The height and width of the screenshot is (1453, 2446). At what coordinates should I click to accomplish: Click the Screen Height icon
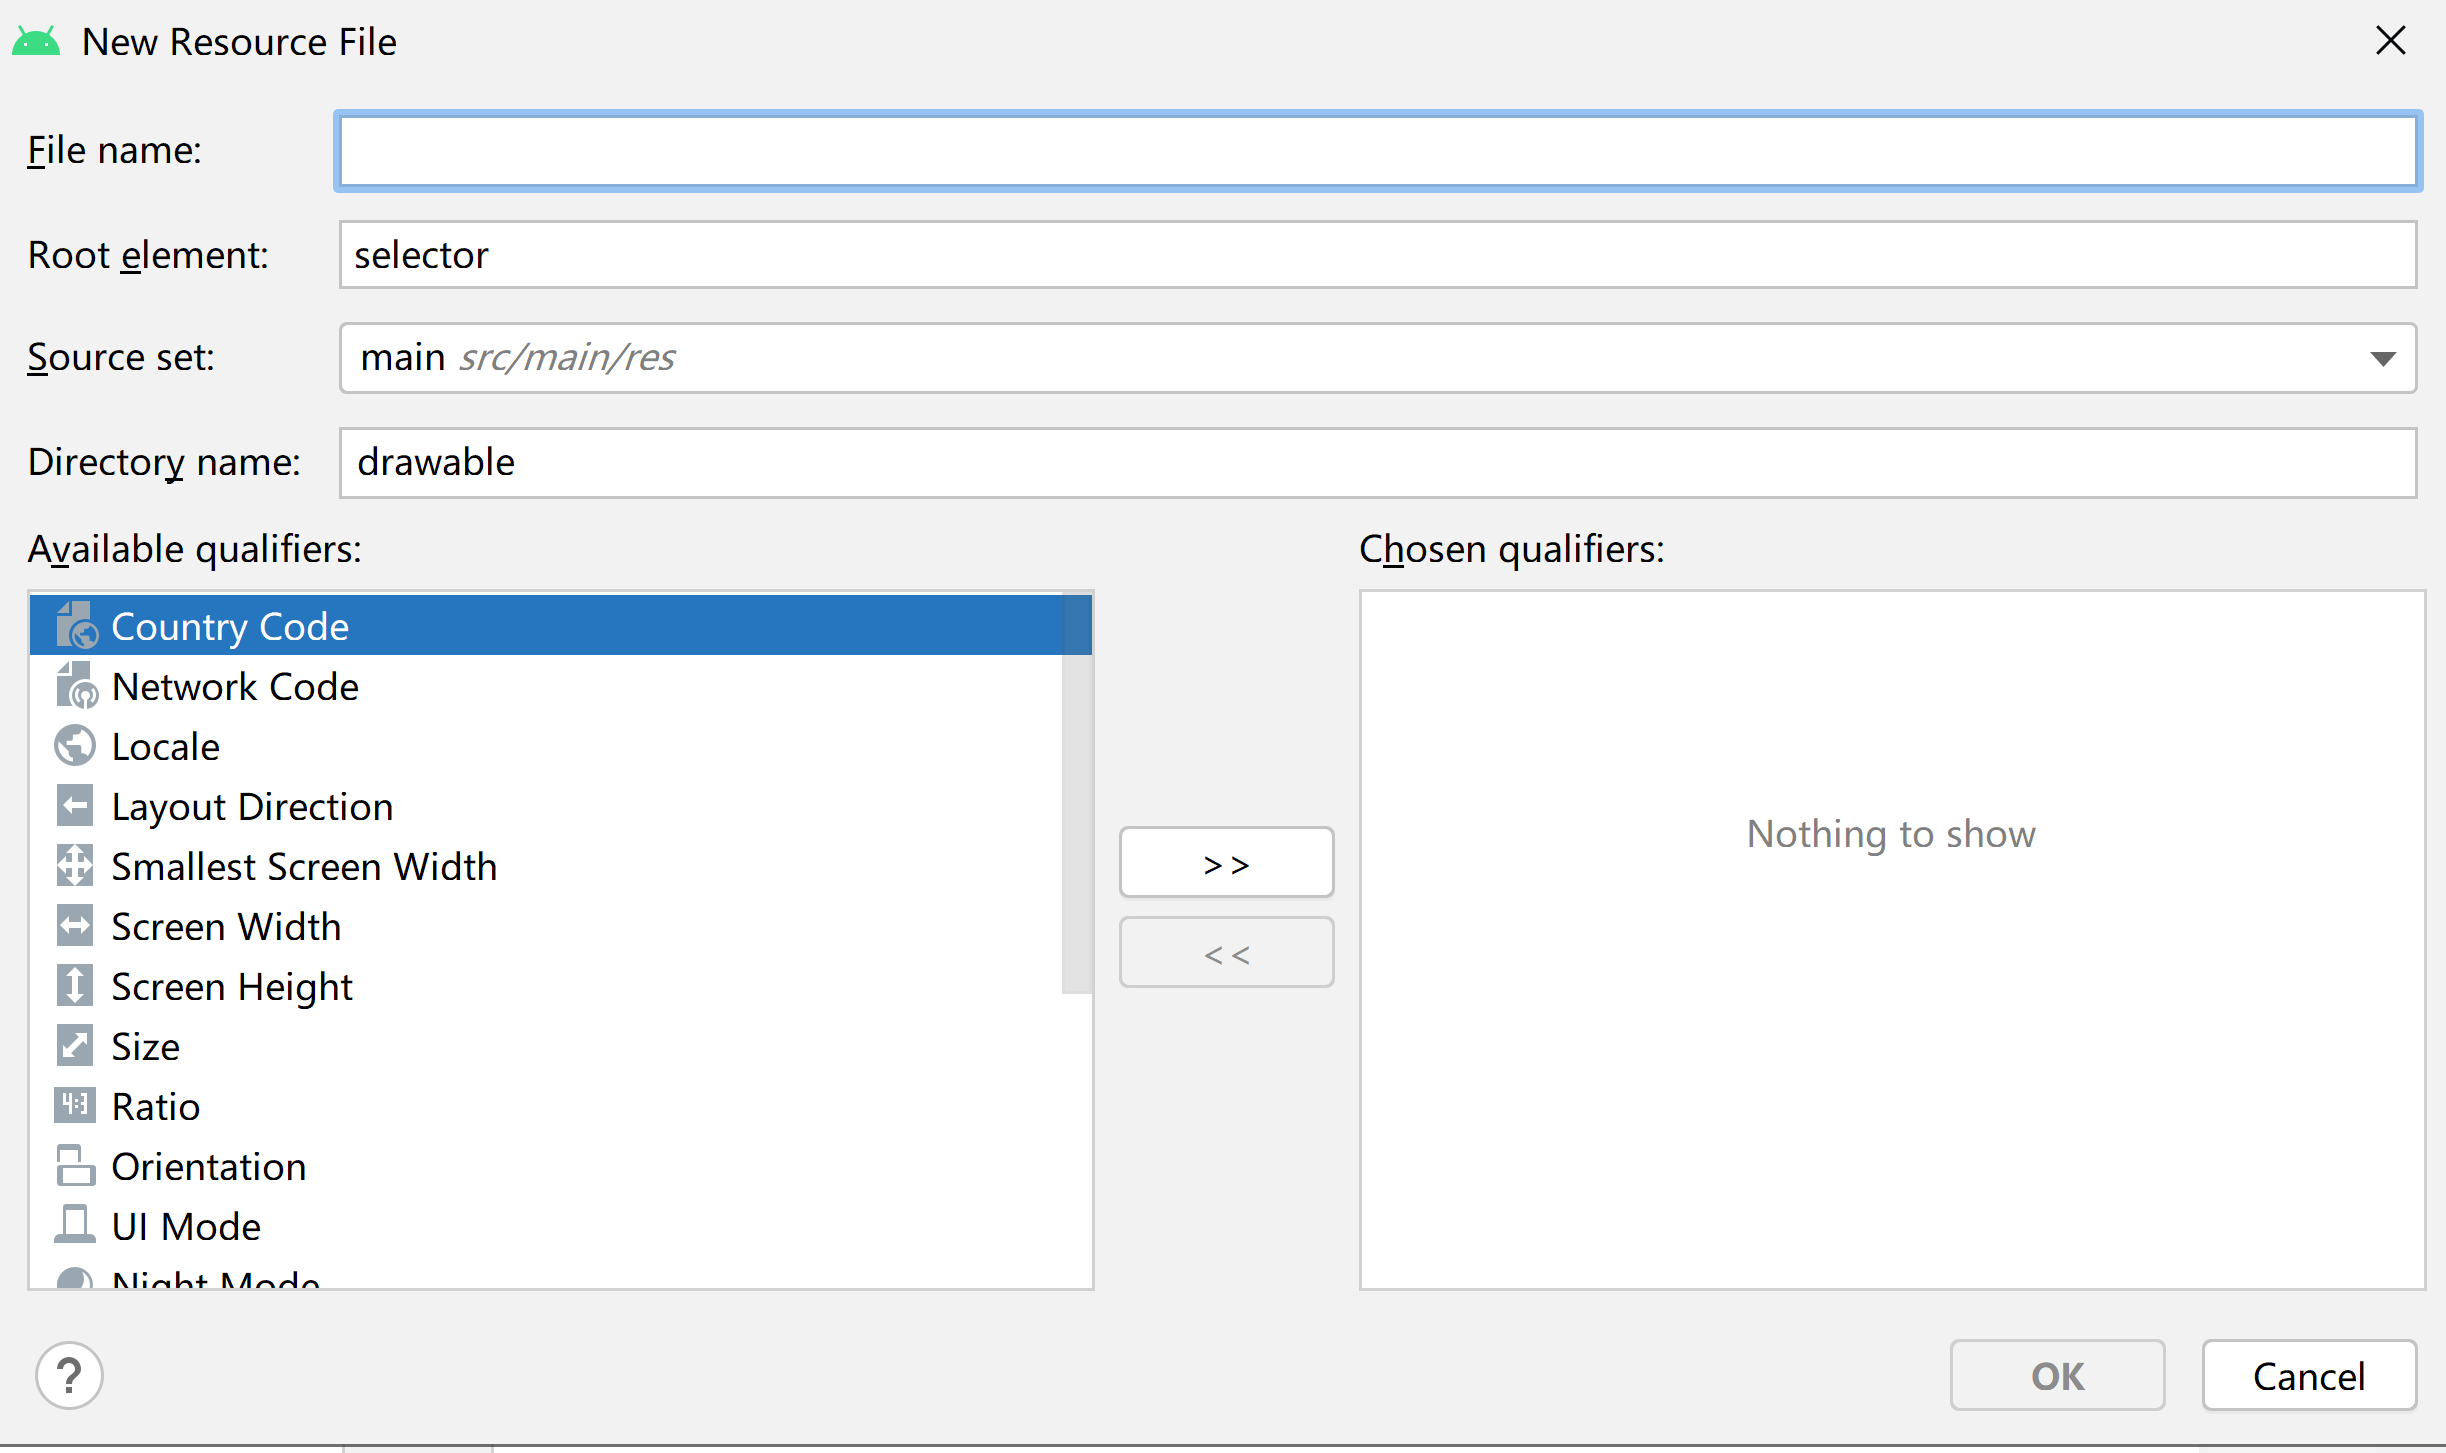click(x=75, y=986)
